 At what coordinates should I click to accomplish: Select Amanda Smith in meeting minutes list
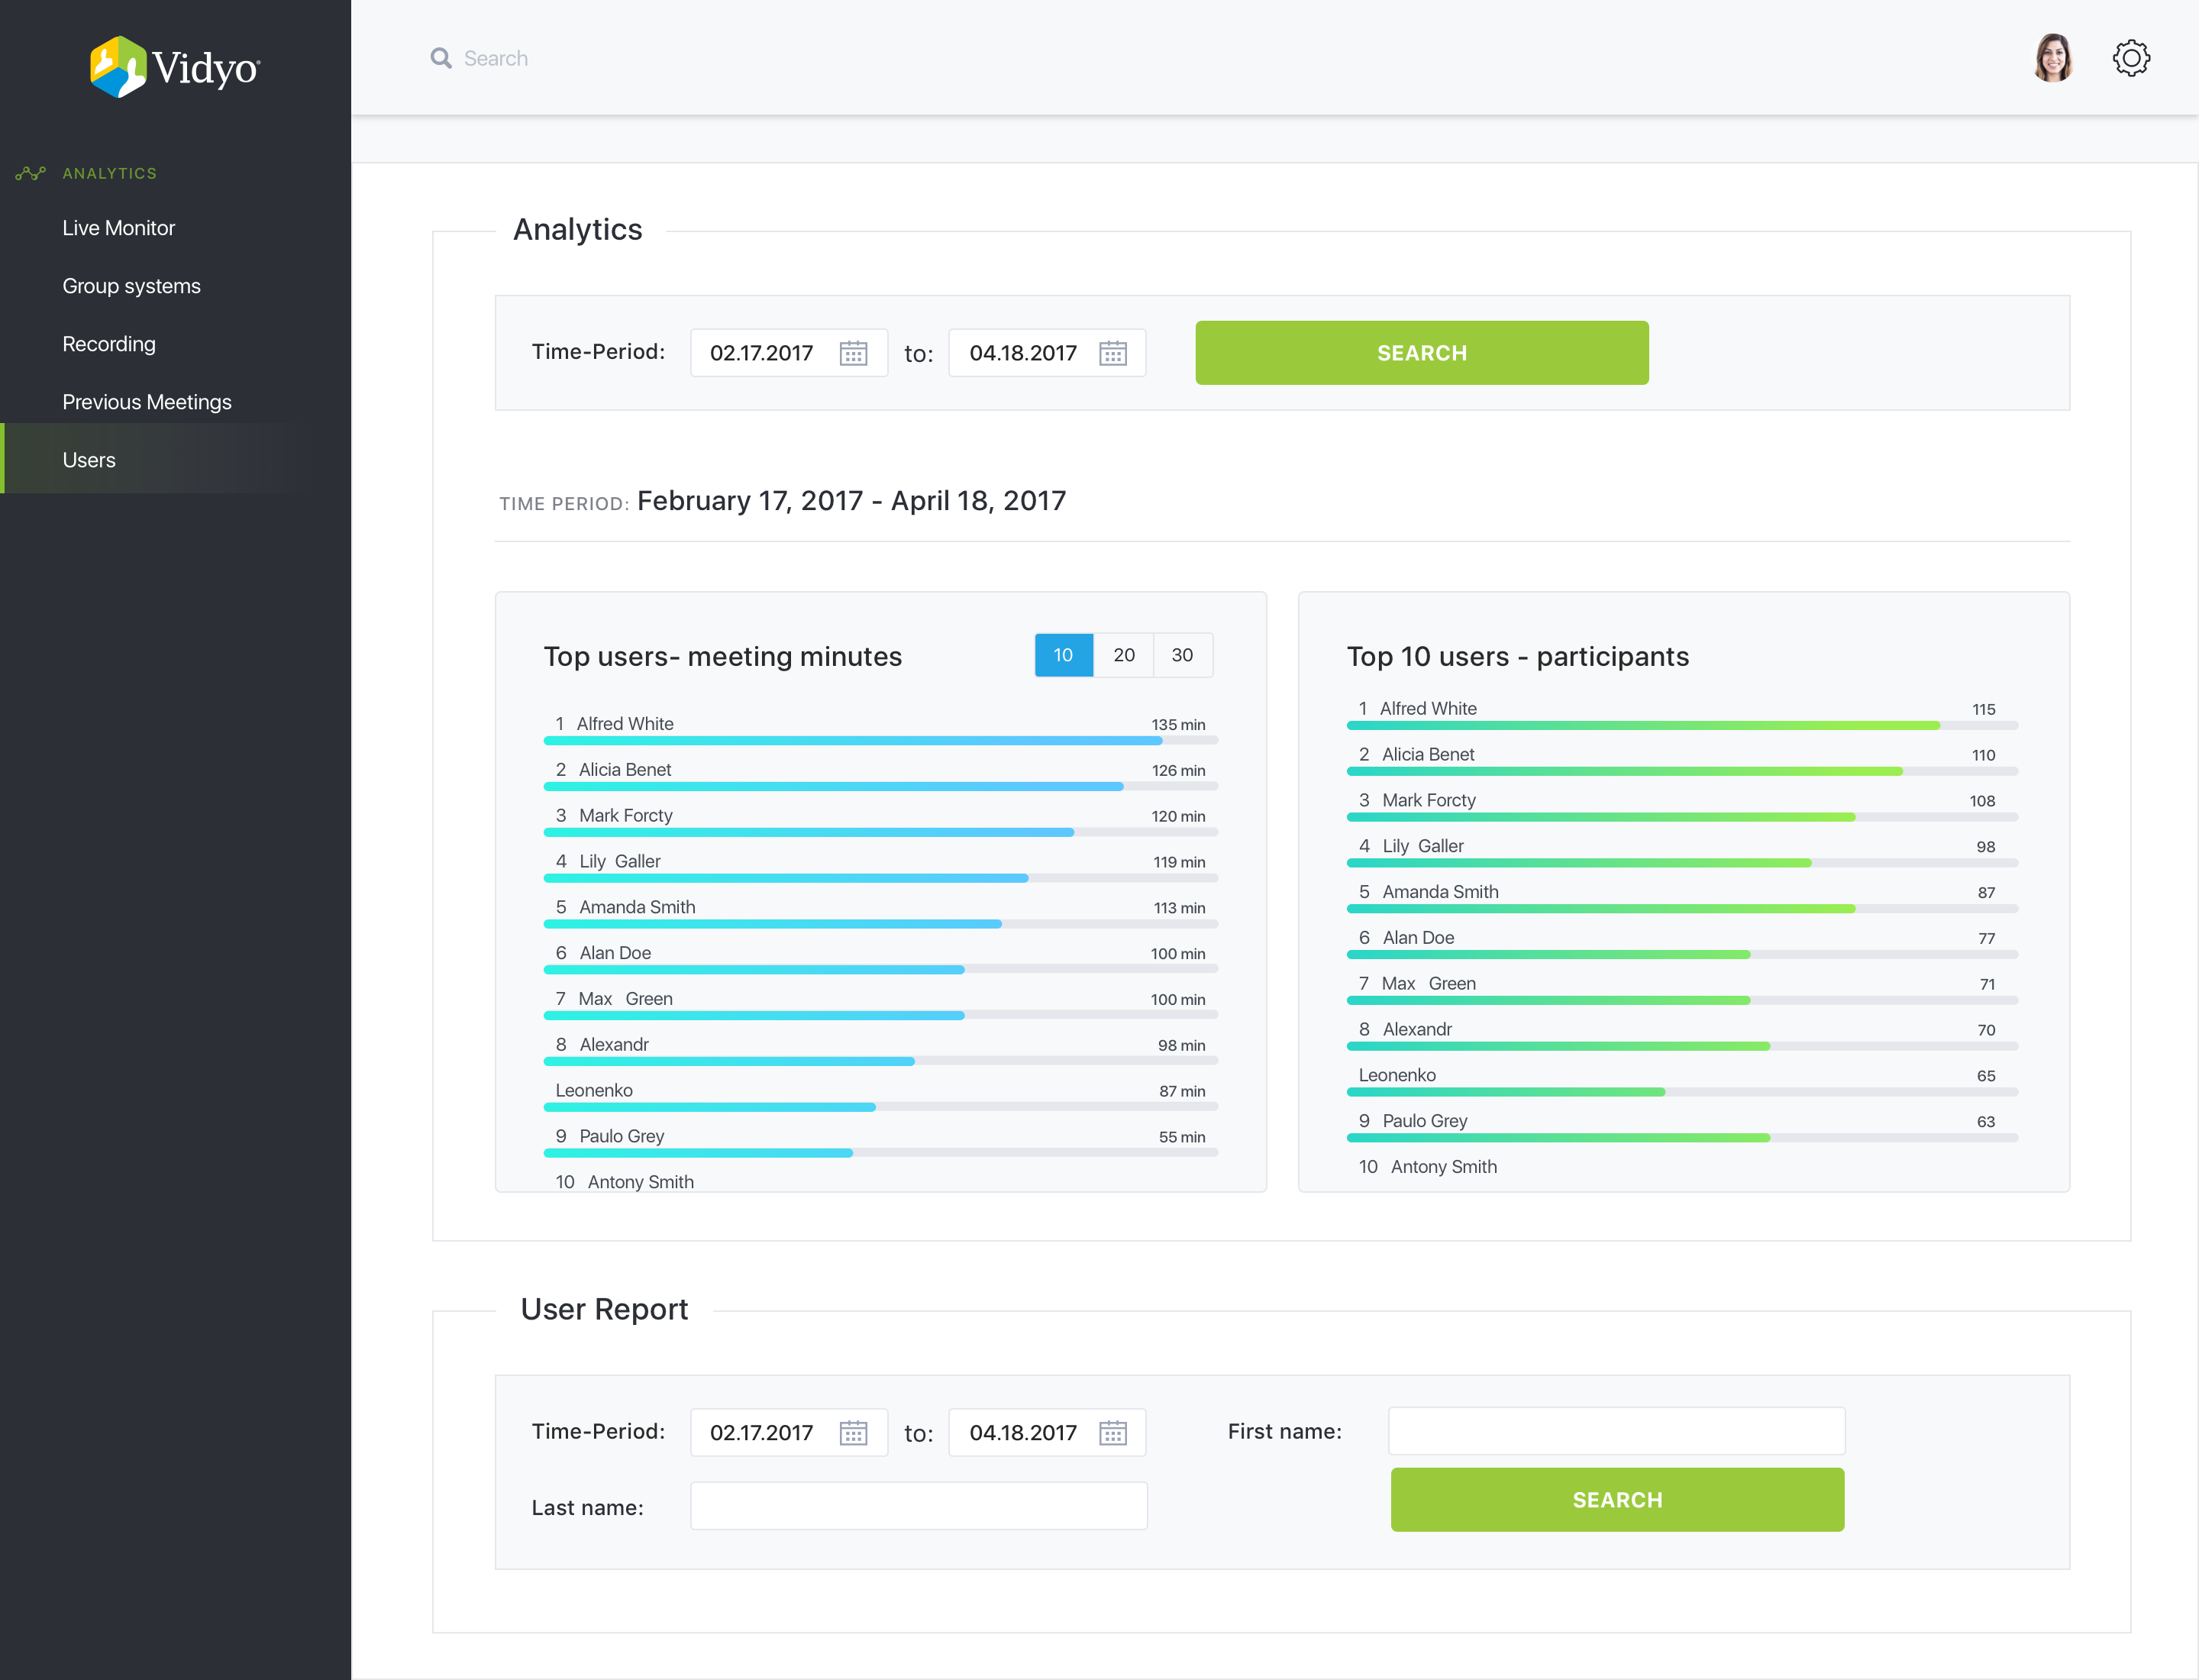(x=637, y=907)
